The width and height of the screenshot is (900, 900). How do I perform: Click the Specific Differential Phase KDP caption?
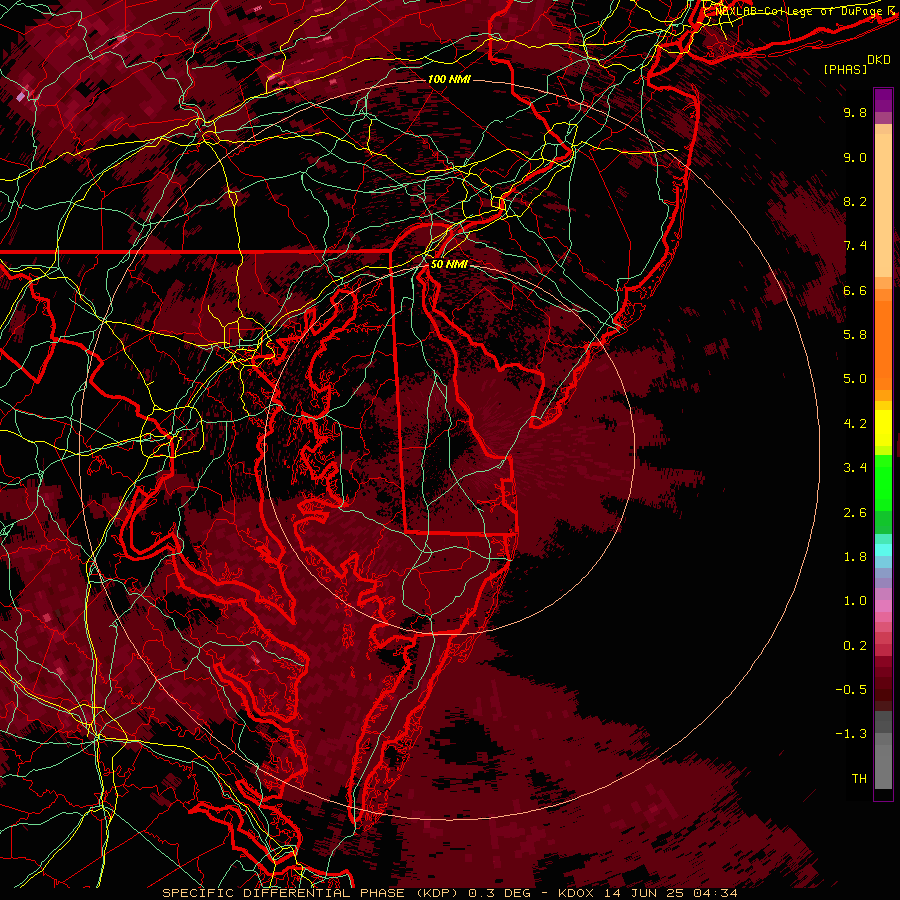click(x=449, y=893)
